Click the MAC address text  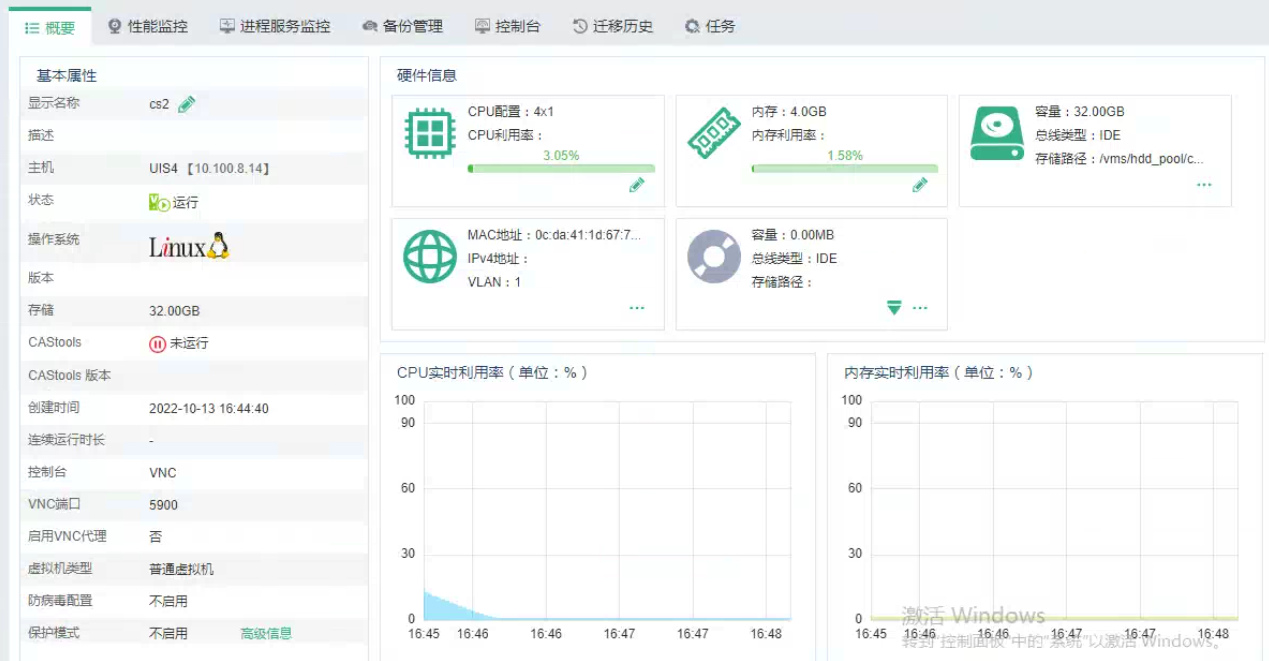[554, 235]
